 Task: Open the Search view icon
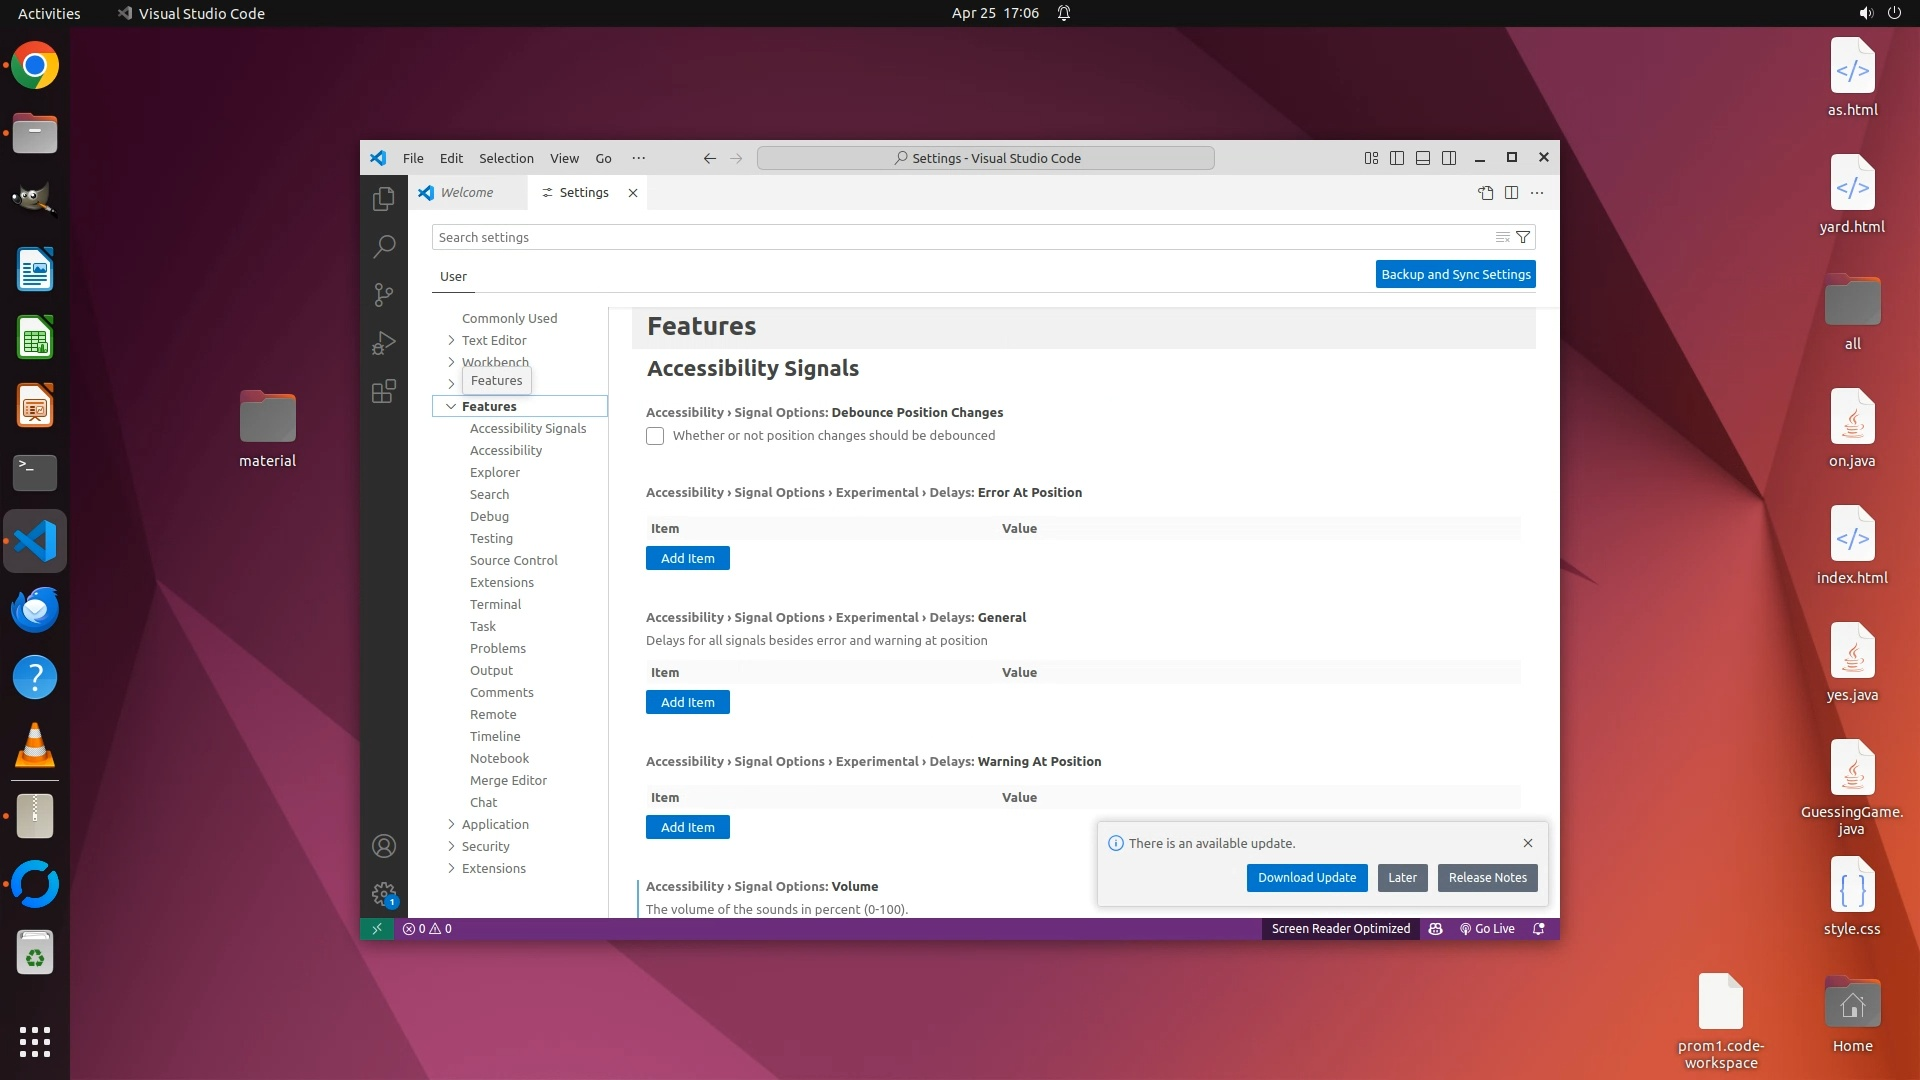click(x=384, y=246)
